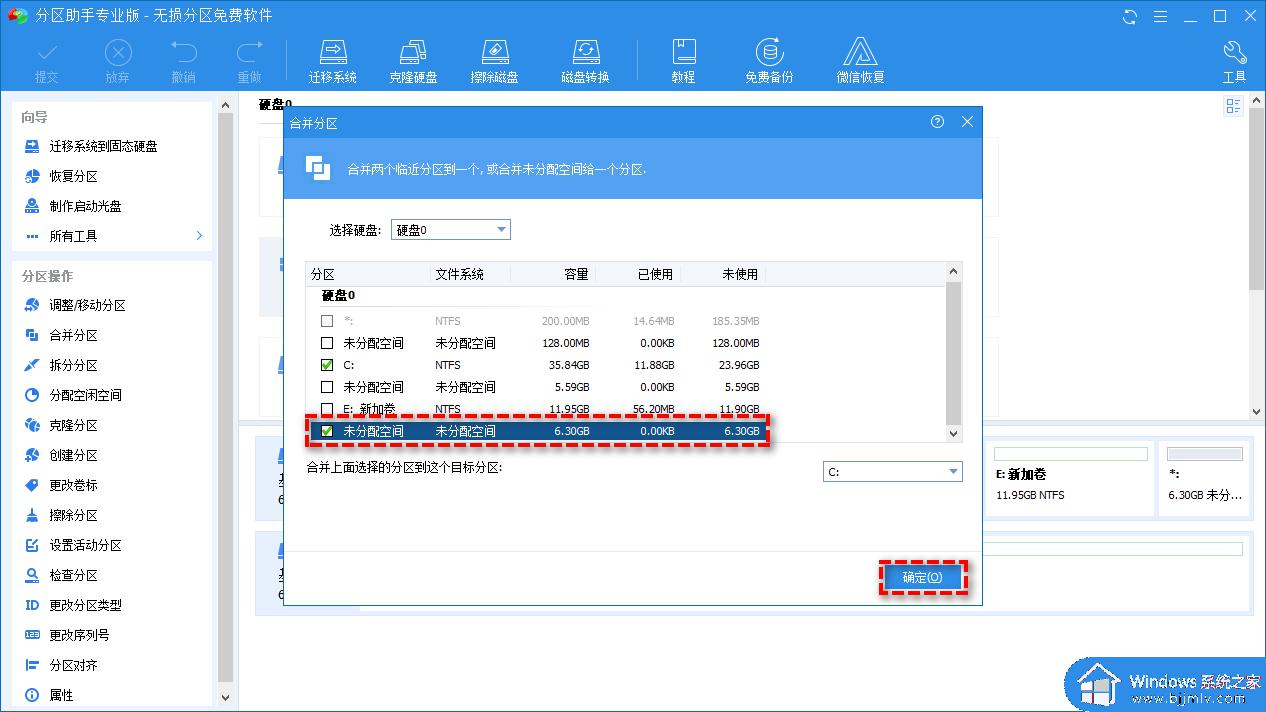
Task: Open the 擦除磁盘 tool
Action: (x=494, y=60)
